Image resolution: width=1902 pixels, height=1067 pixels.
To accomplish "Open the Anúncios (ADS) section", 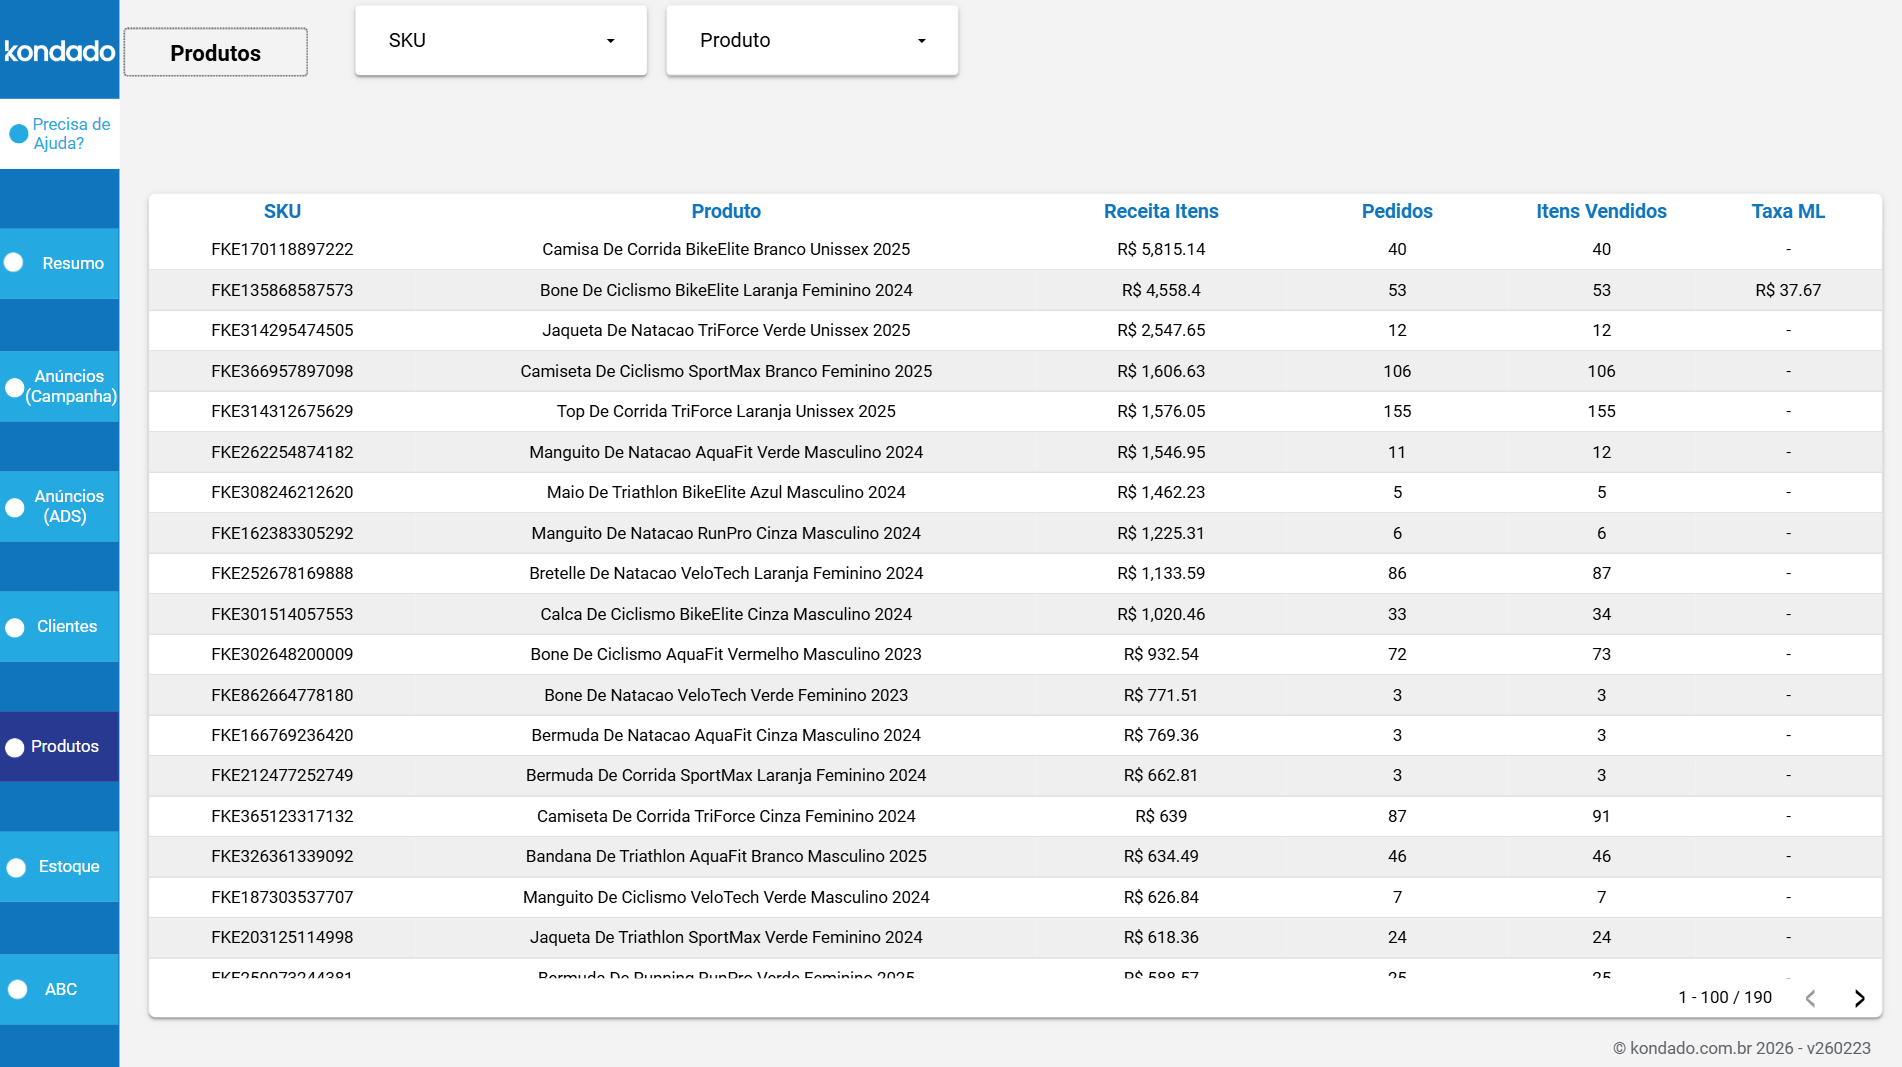I will 67,506.
